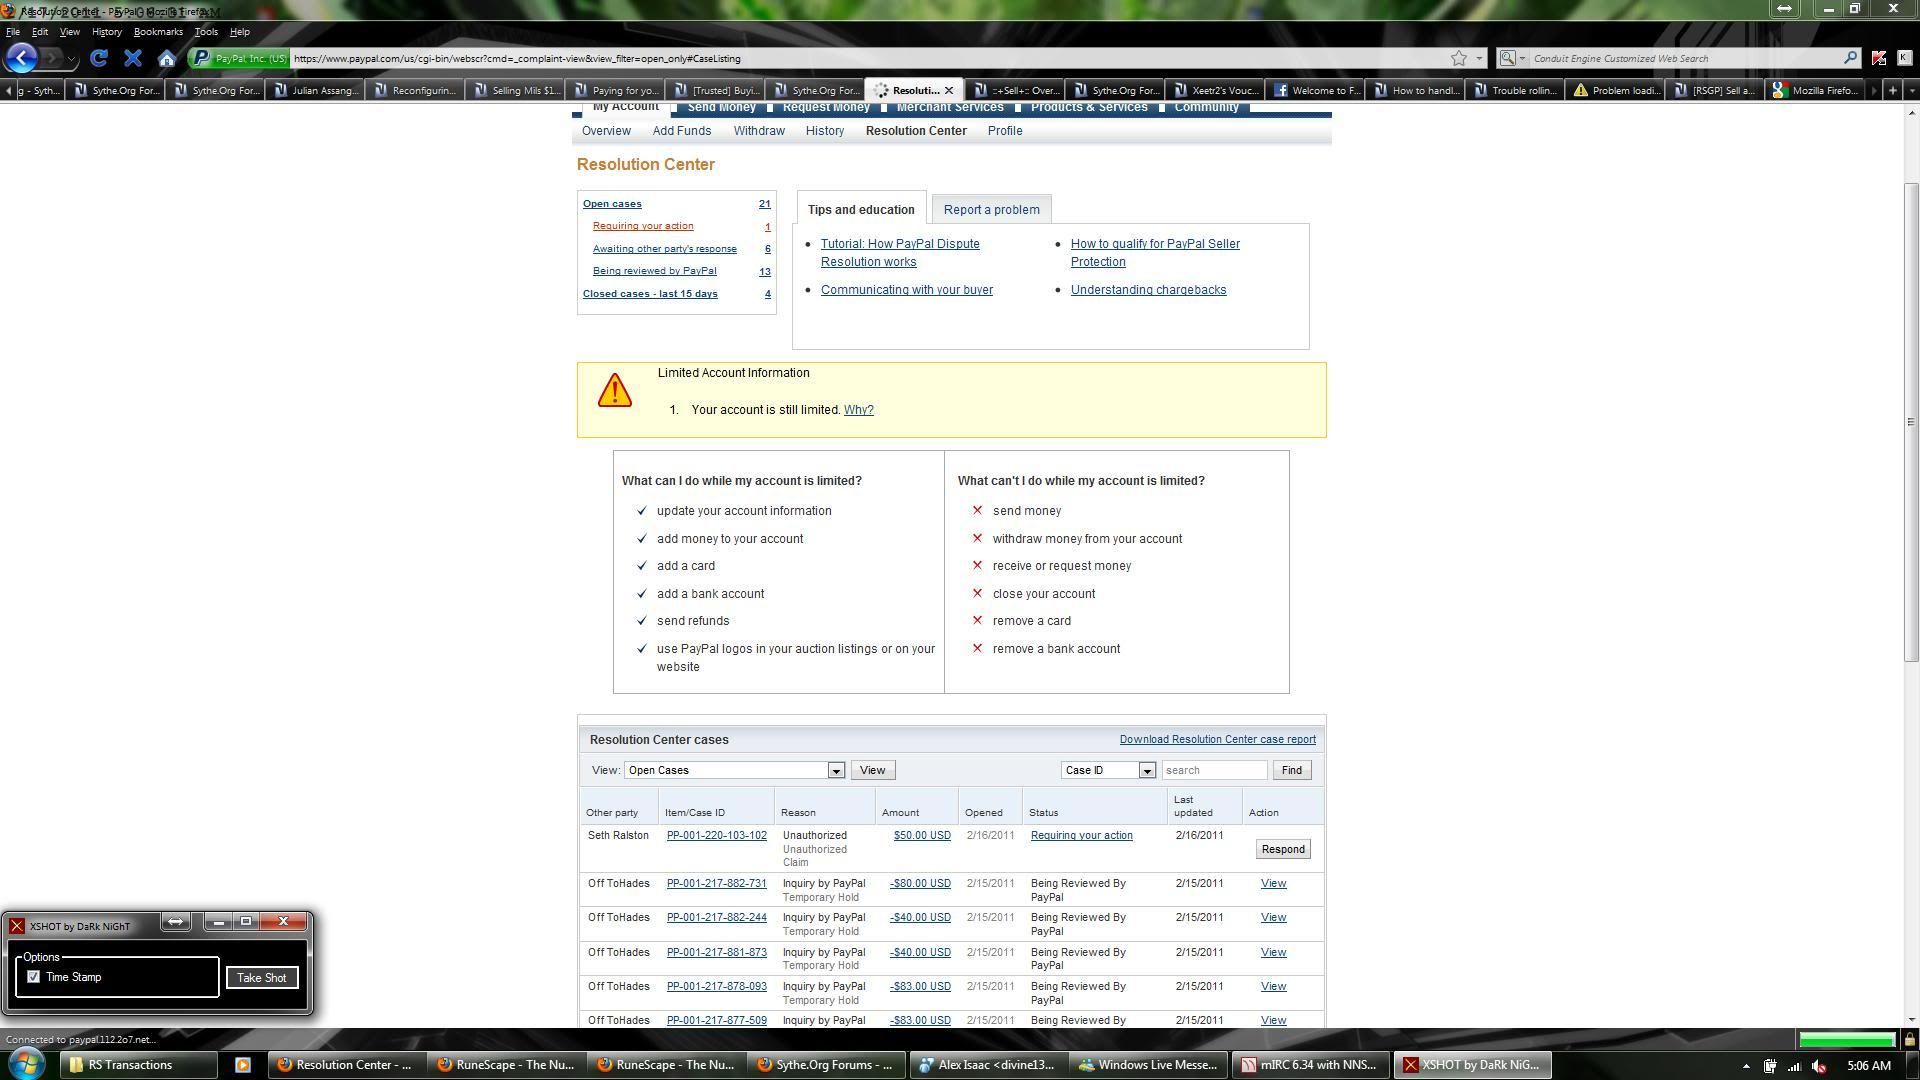Click the green page-load progress bar
The height and width of the screenshot is (1080, 1920).
pyautogui.click(x=1846, y=1039)
